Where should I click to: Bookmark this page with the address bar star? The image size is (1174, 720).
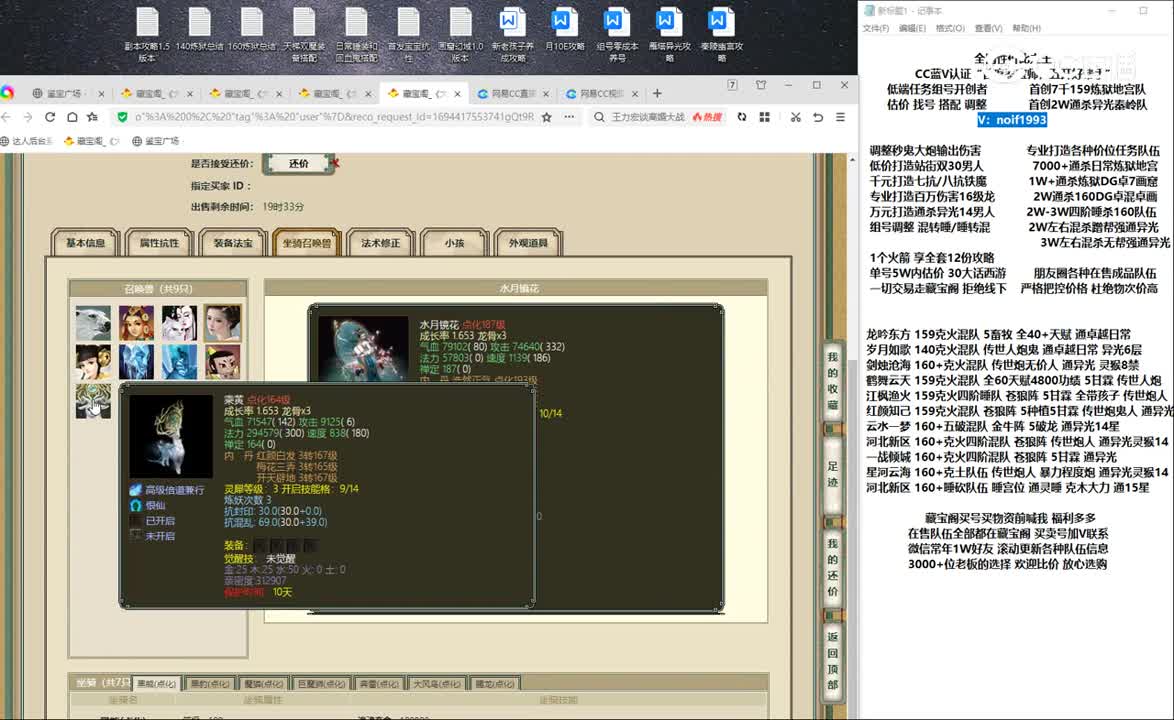547,117
